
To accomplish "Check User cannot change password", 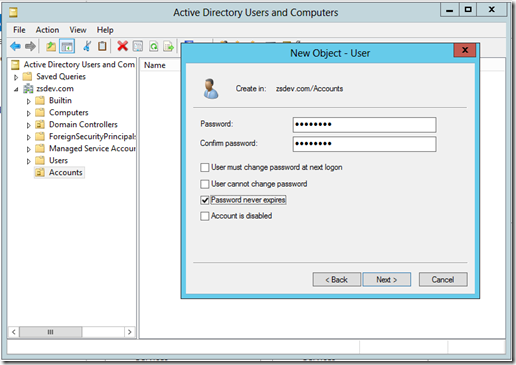I will [x=205, y=184].
